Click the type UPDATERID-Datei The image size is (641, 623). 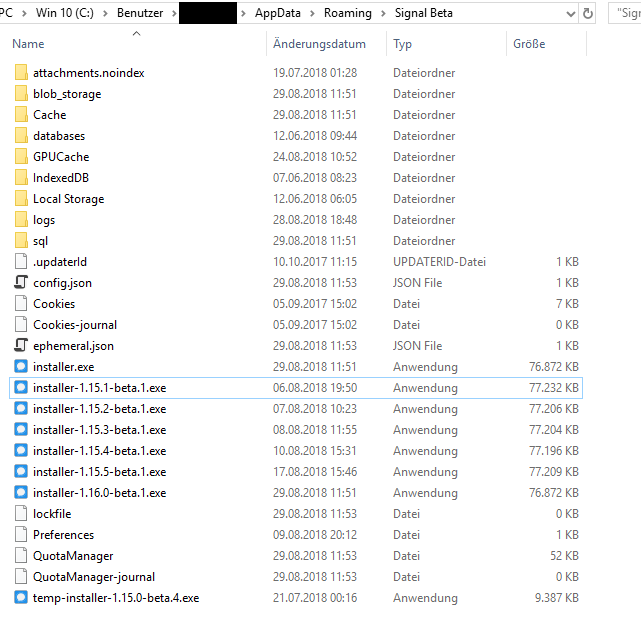pos(439,262)
